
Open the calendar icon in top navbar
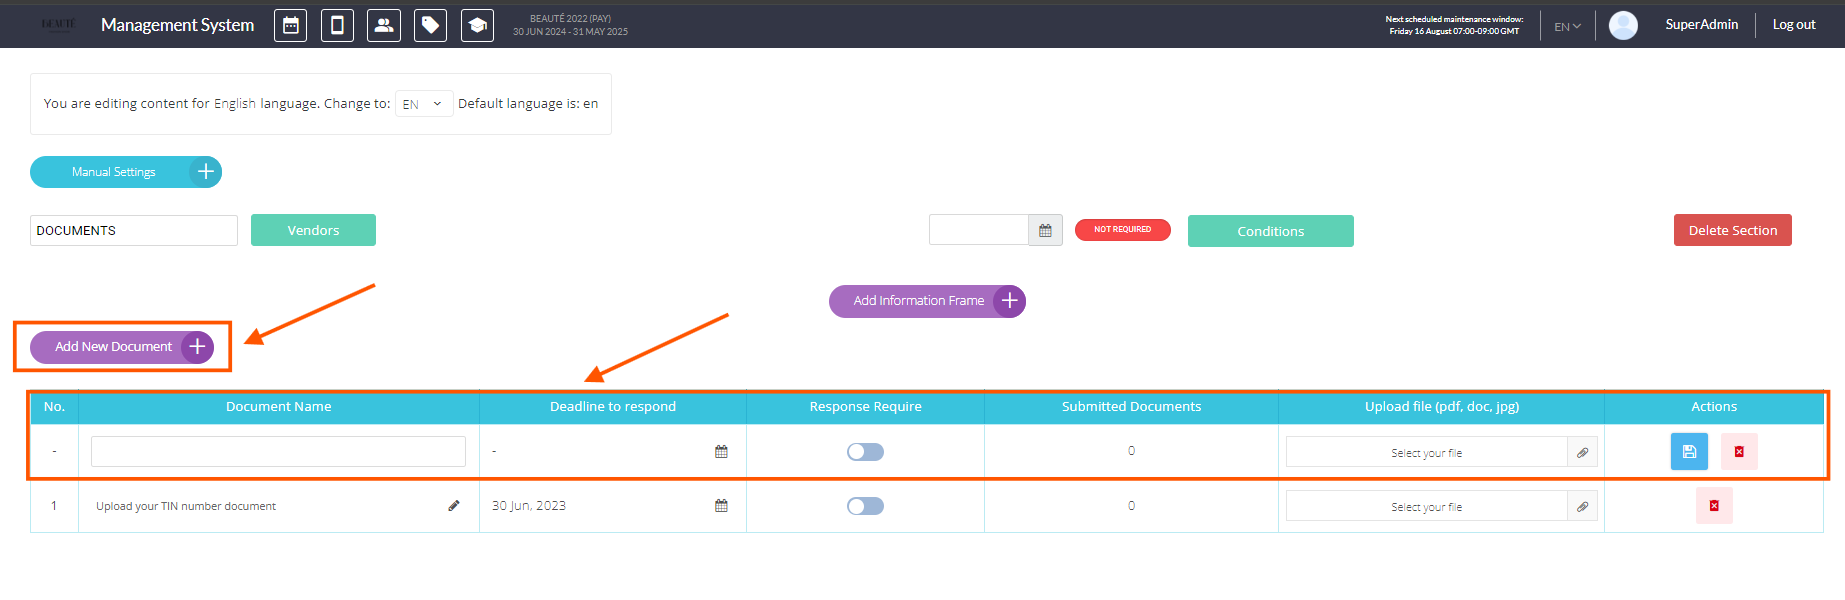(290, 26)
